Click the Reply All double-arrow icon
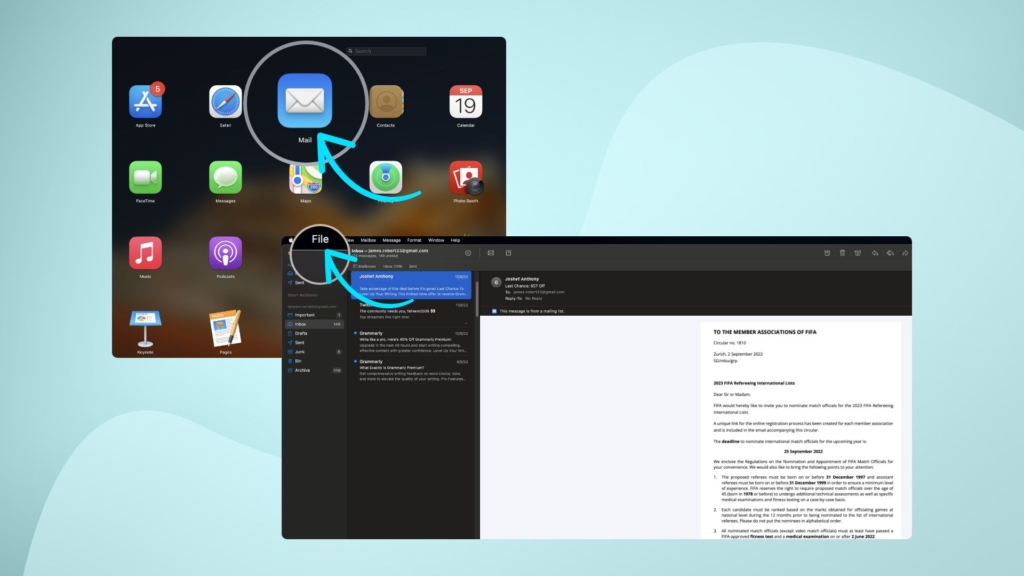Viewport: 1024px width, 576px height. pyautogui.click(x=890, y=253)
